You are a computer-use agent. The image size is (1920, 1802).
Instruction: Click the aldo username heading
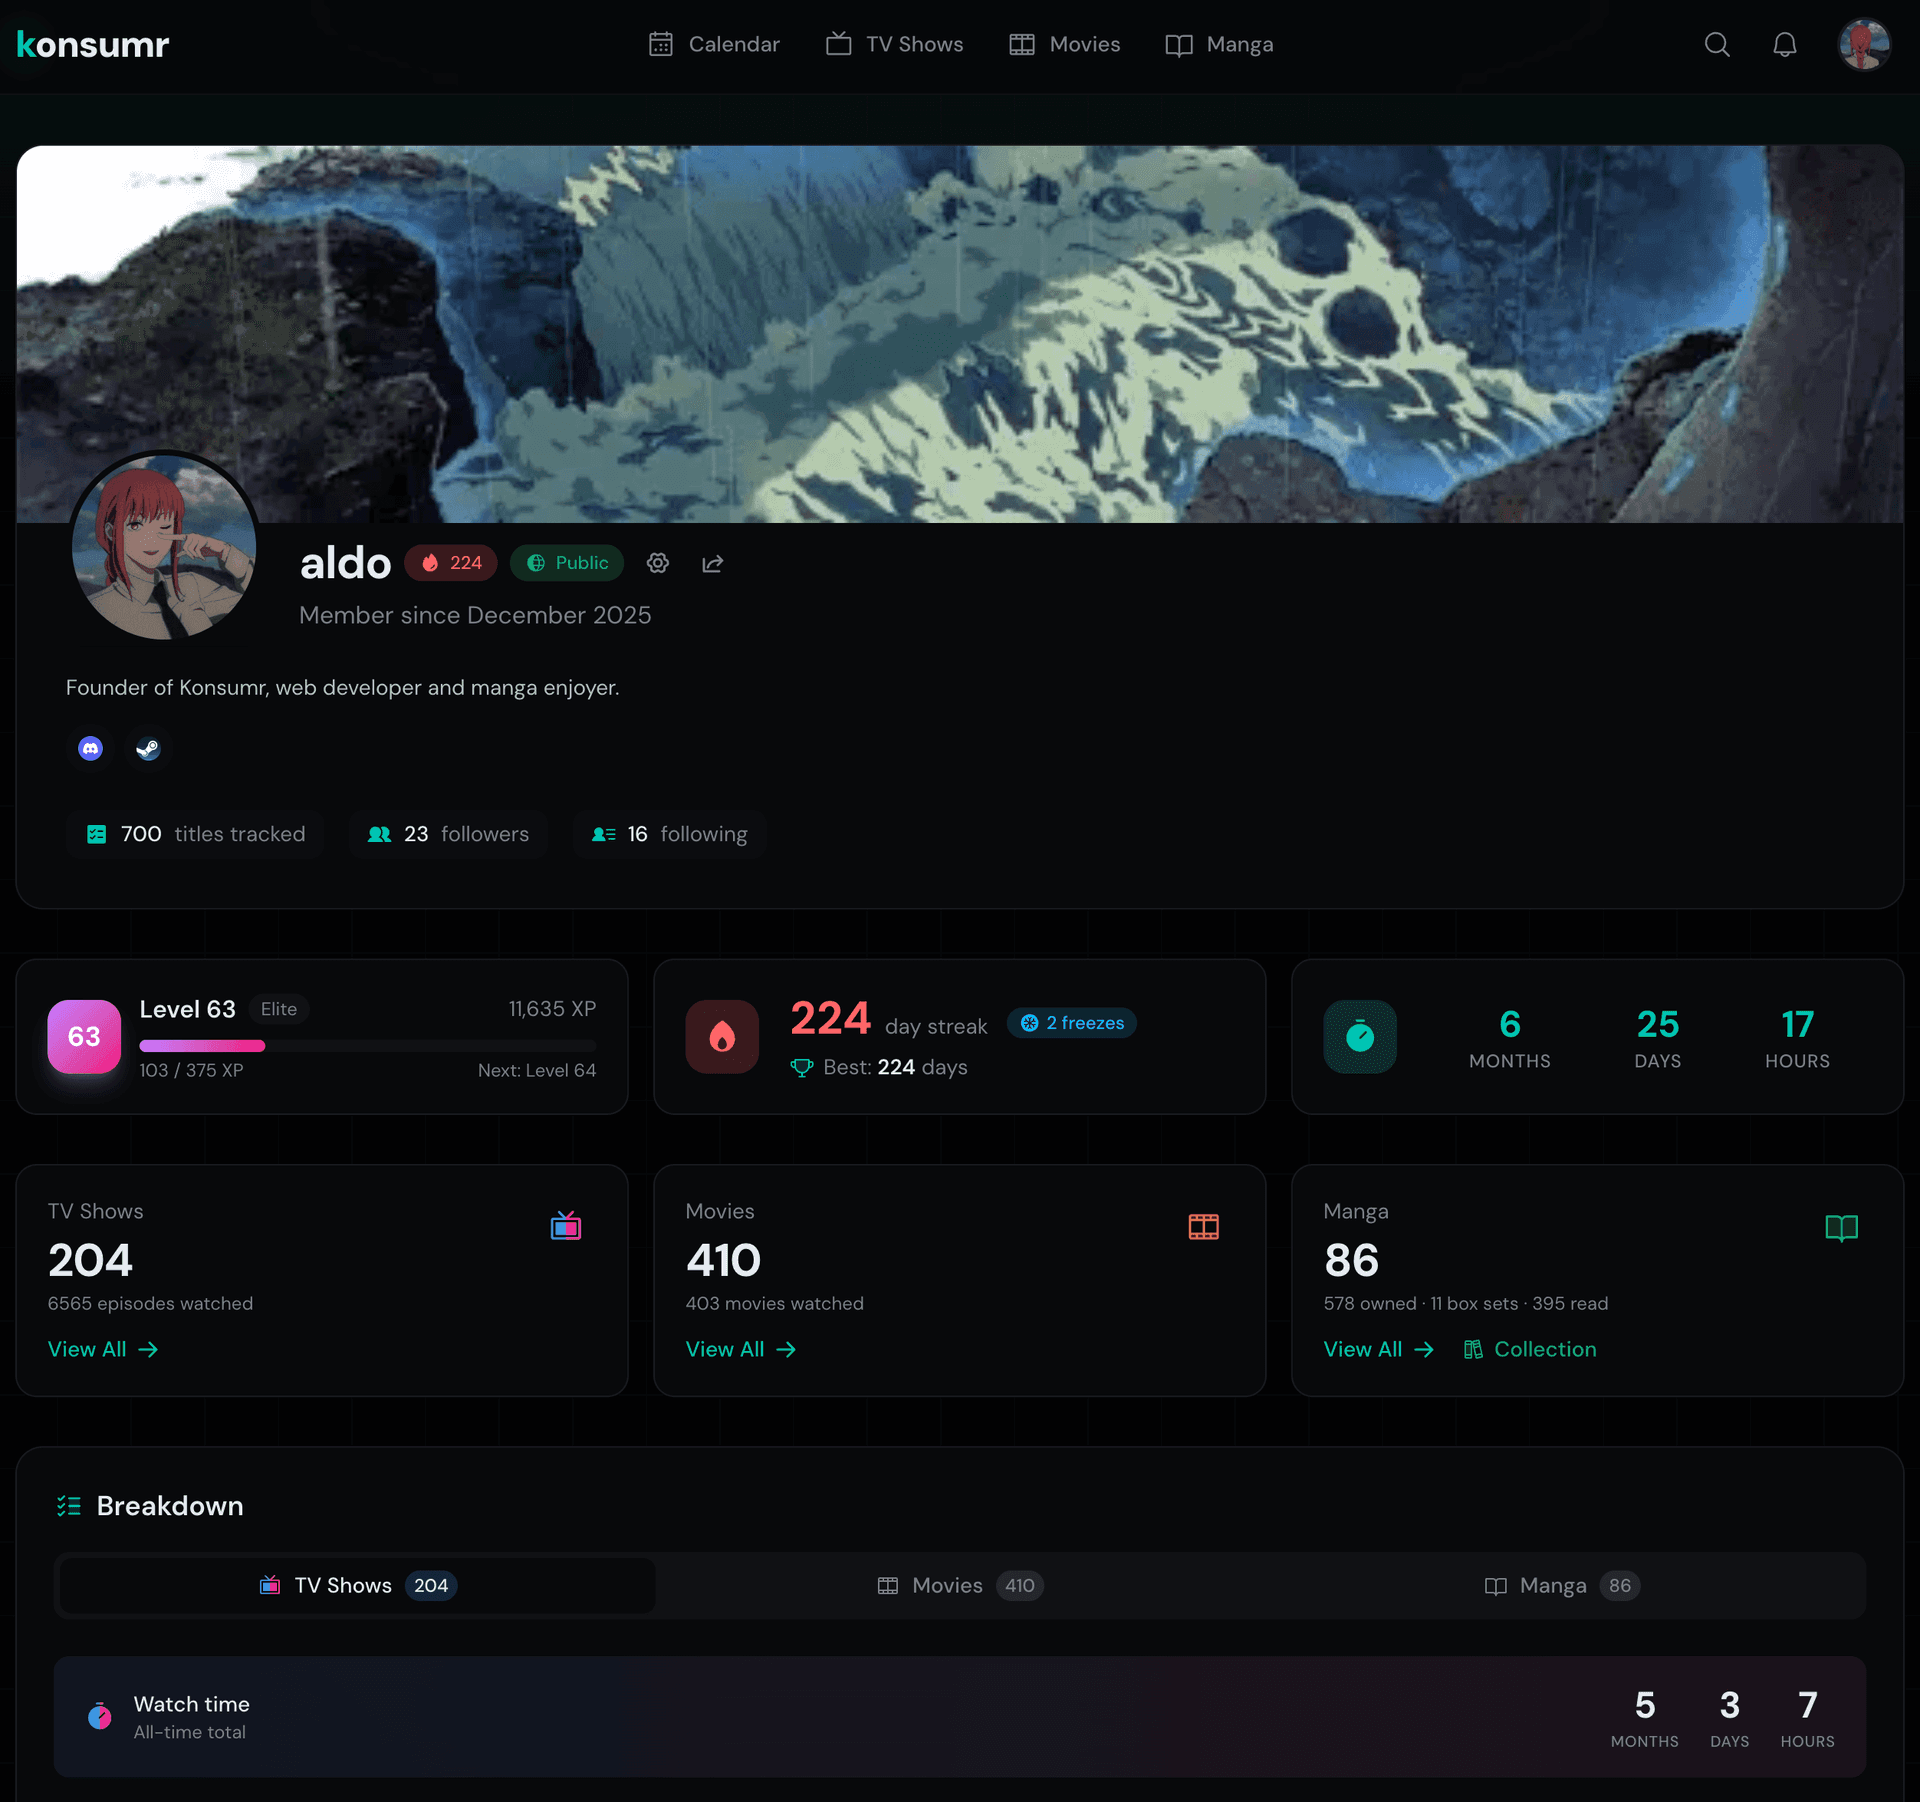pyautogui.click(x=346, y=563)
